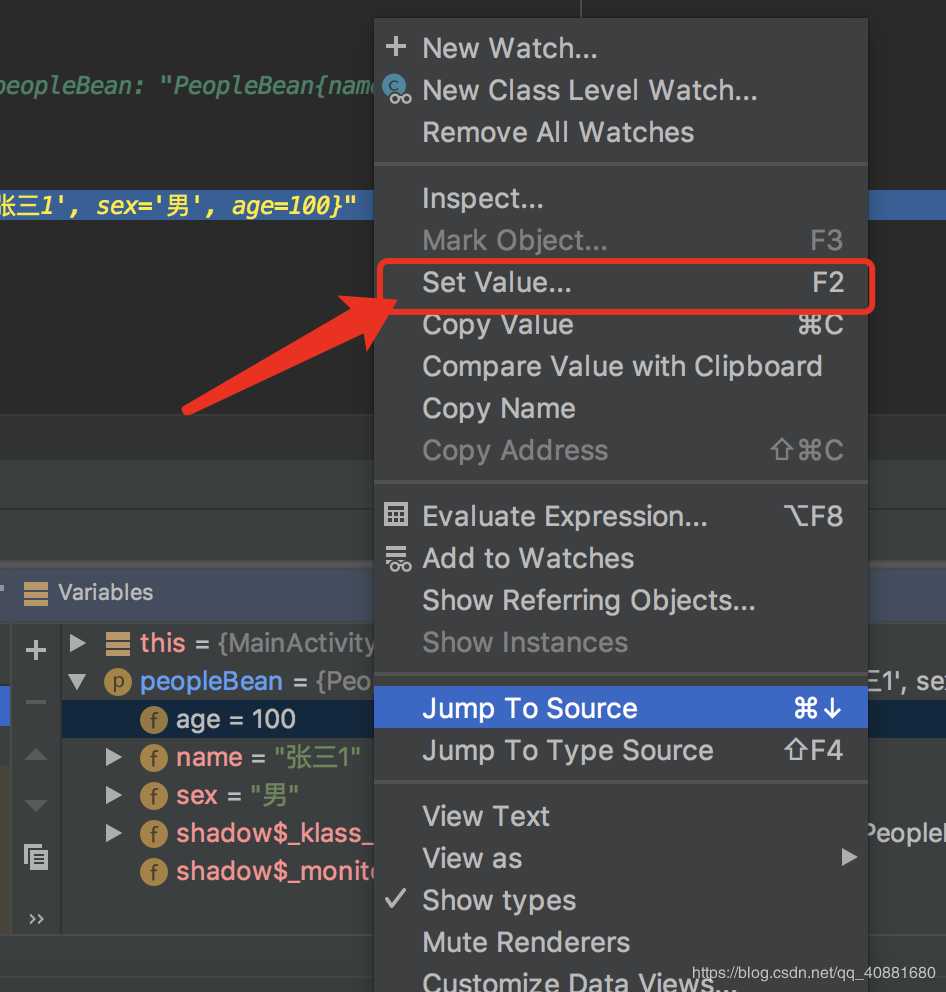Click the field icon next to shadow$_monitor
This screenshot has height=992, width=946.
coord(154,872)
